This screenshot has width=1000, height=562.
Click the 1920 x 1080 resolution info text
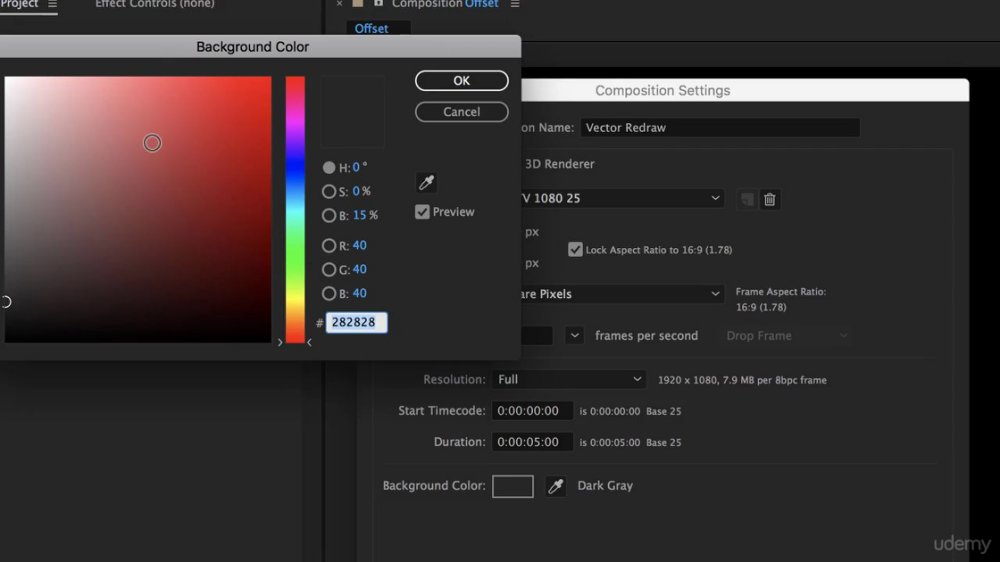coord(742,380)
